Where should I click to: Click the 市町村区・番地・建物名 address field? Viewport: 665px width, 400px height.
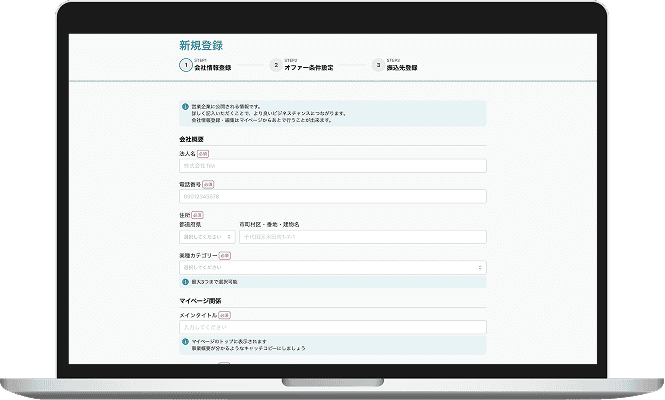[362, 238]
